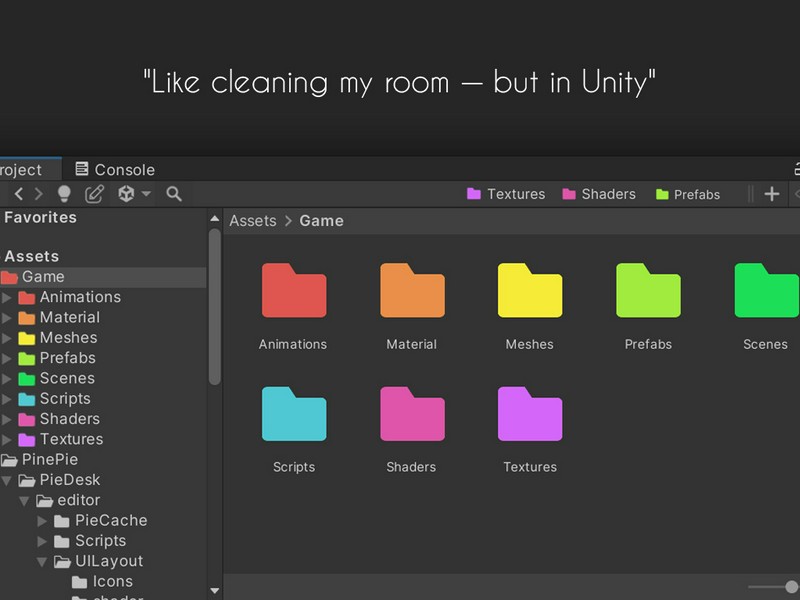
Task: Select the lime Prefabs folder thumbnail
Action: (648, 290)
